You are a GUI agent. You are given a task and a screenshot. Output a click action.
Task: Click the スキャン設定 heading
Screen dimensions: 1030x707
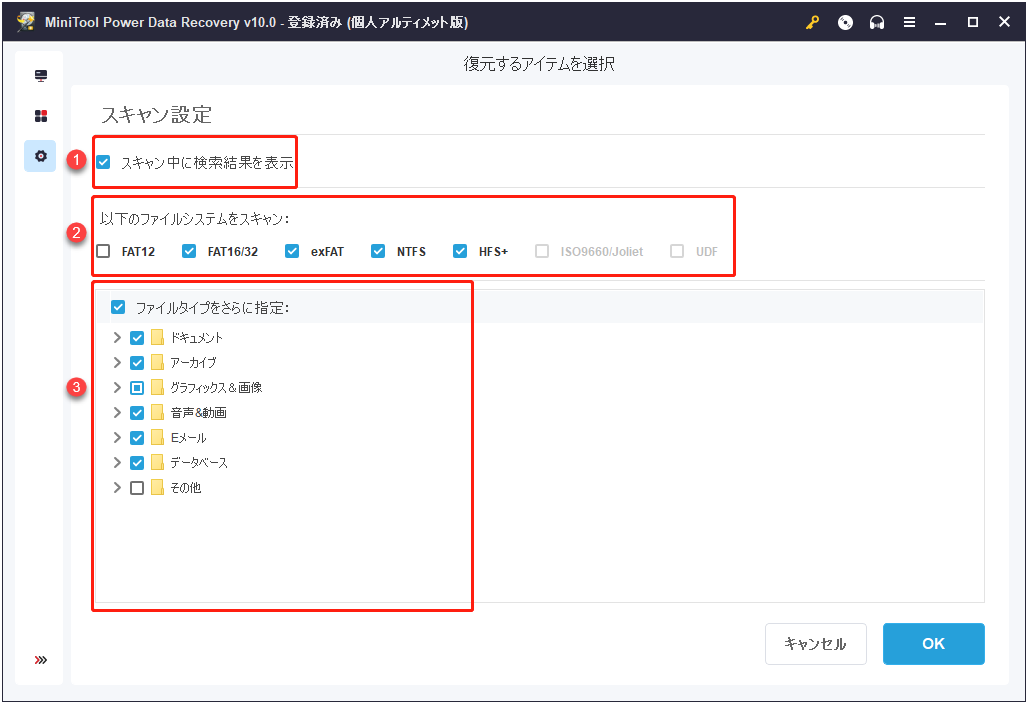156,115
